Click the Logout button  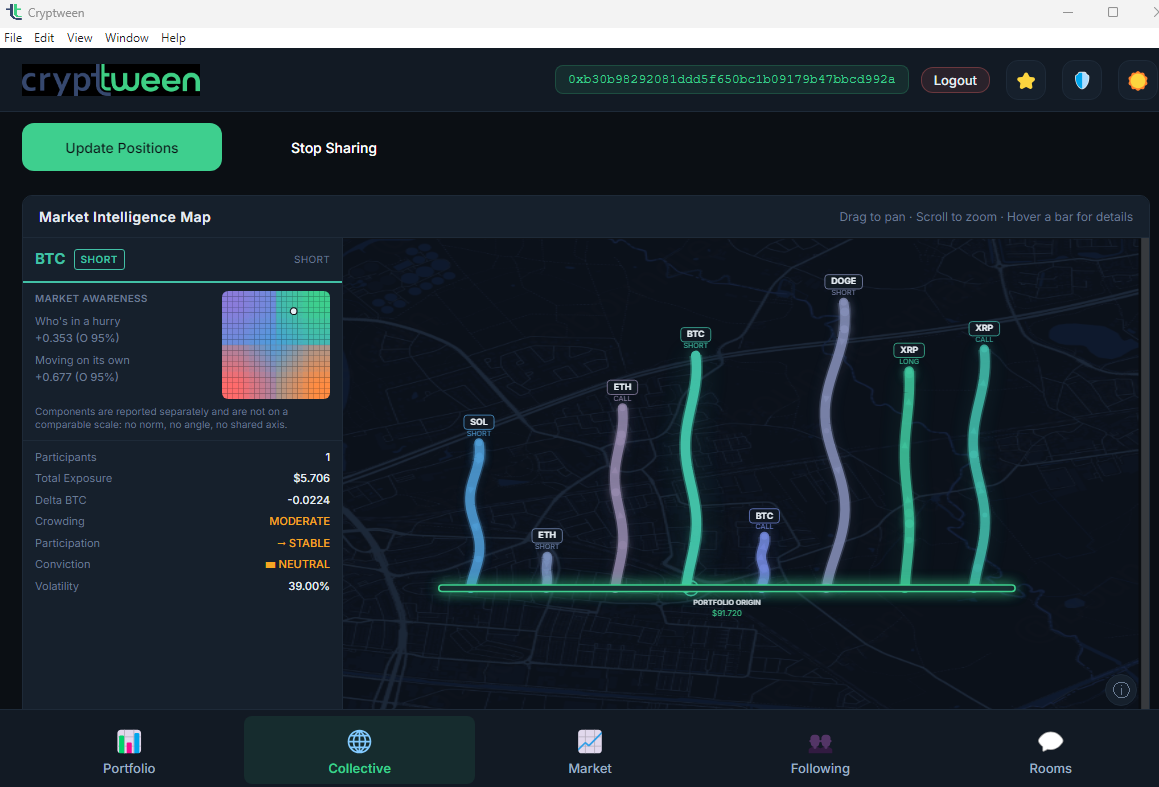tap(955, 81)
